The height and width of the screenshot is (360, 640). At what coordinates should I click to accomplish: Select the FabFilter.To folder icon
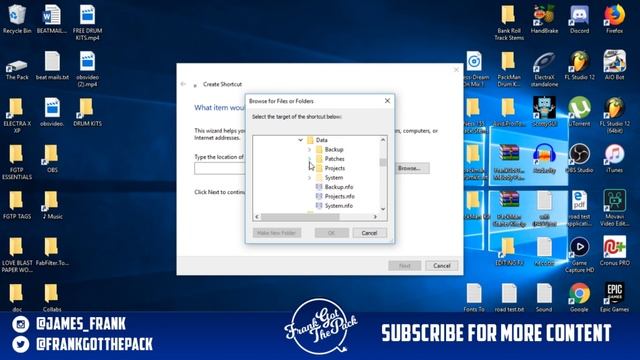(x=52, y=251)
